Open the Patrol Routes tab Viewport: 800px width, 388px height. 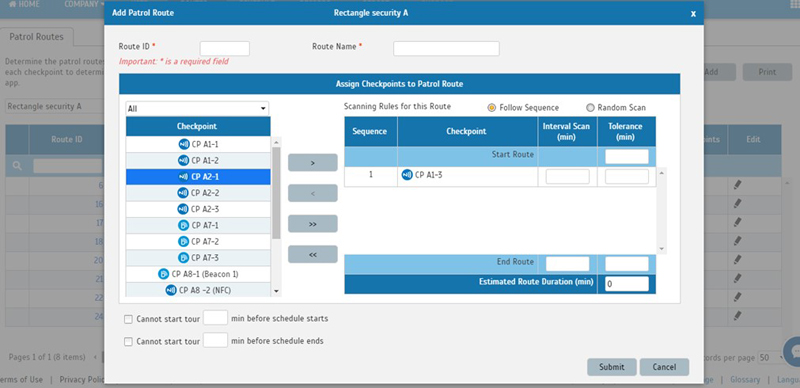[x=37, y=37]
